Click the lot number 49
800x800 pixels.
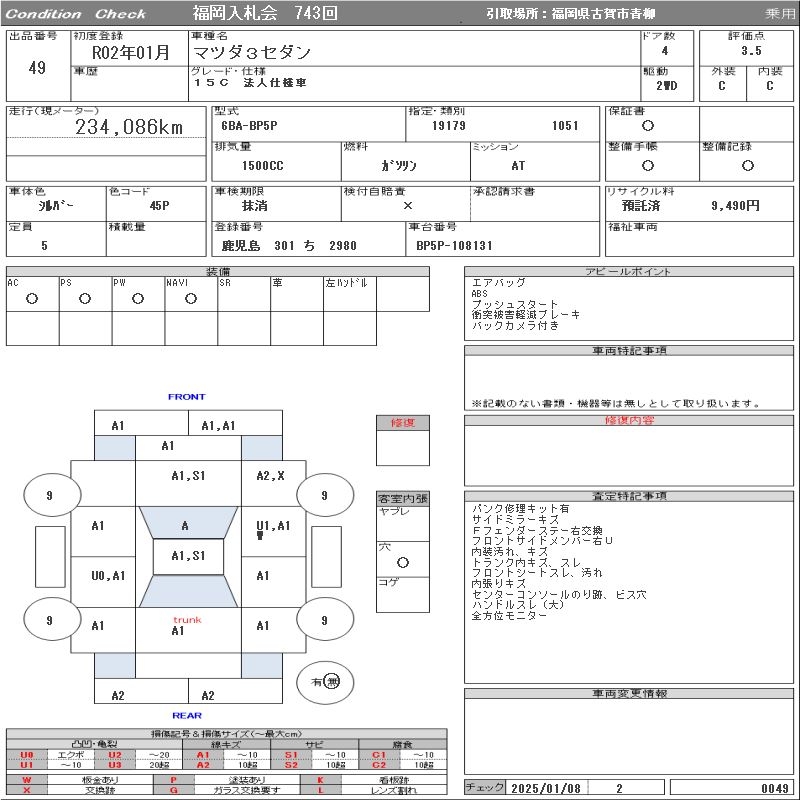coord(37,67)
